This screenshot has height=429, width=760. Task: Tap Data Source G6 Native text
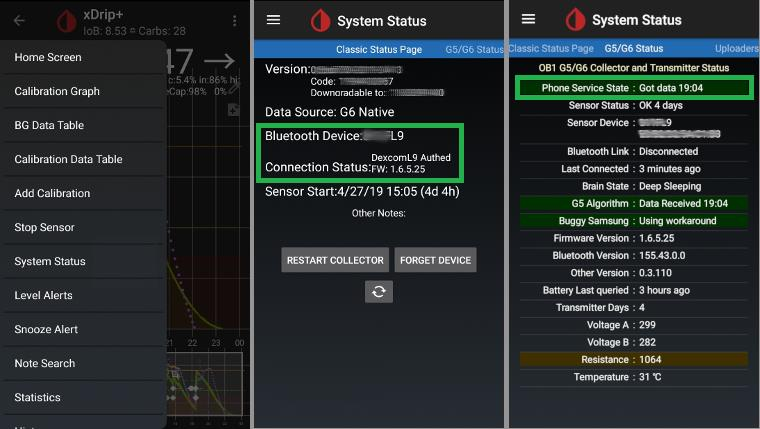coord(330,112)
